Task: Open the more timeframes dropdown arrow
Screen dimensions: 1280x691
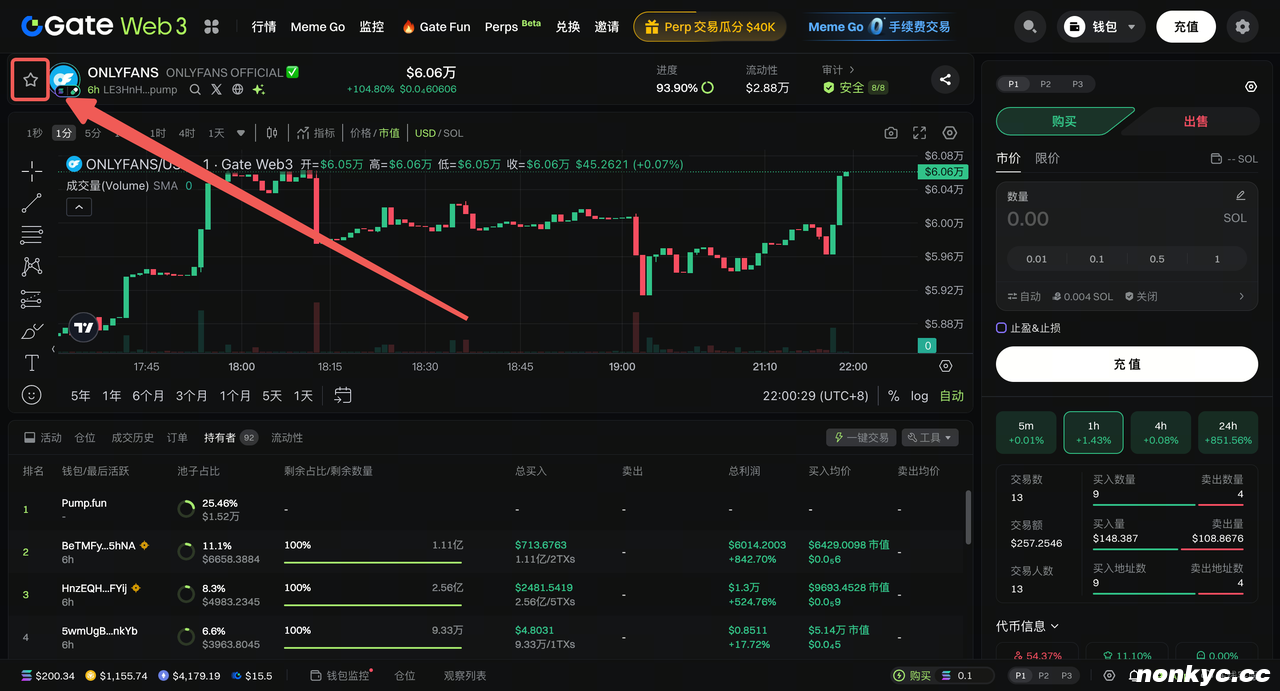Action: [x=241, y=133]
